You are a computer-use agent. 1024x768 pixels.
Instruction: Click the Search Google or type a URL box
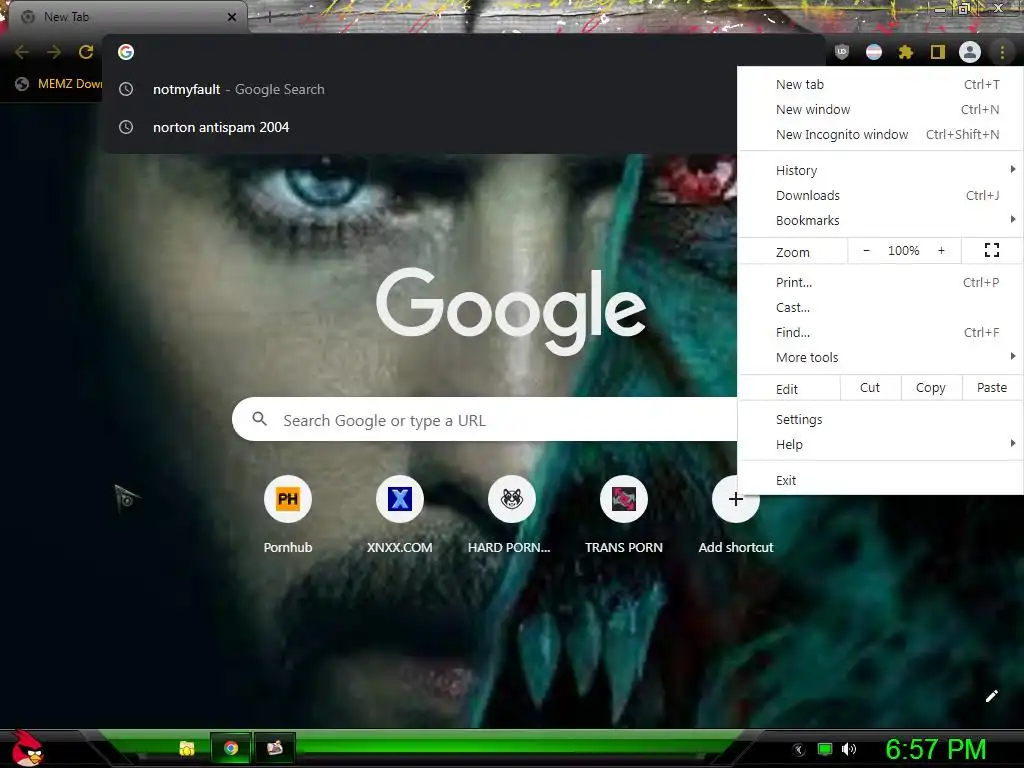[x=485, y=419]
